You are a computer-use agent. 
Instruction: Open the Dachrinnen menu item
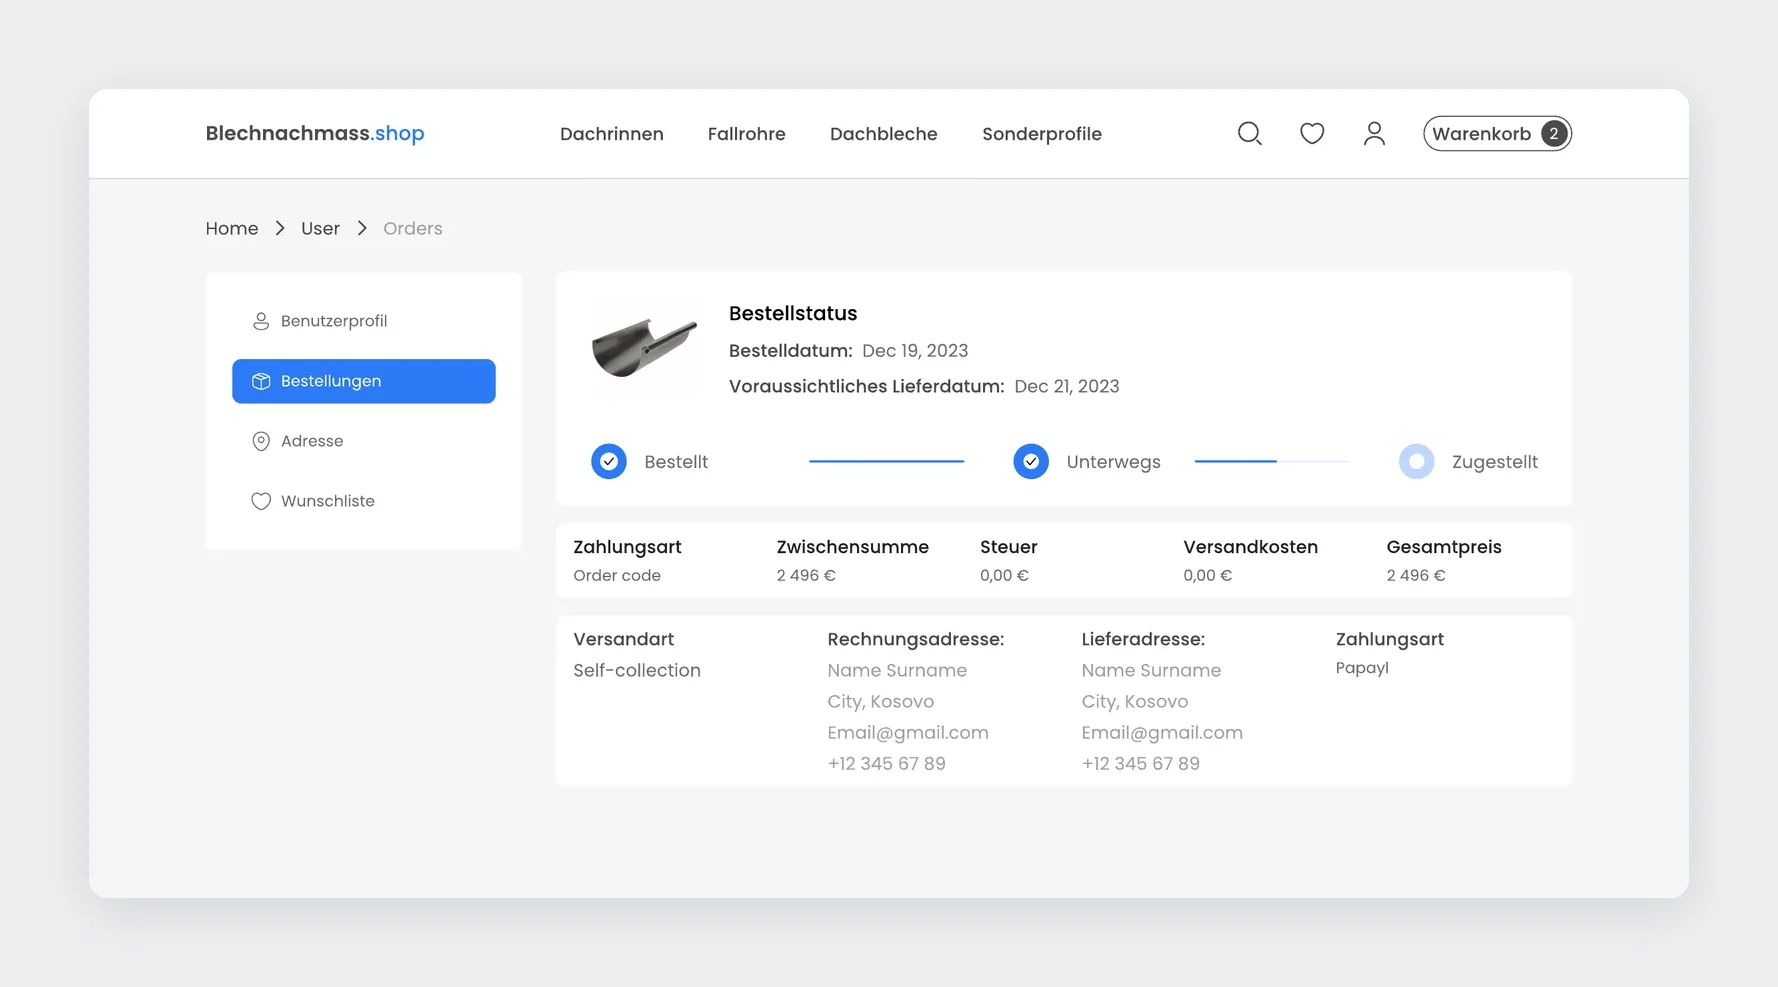tap(612, 134)
